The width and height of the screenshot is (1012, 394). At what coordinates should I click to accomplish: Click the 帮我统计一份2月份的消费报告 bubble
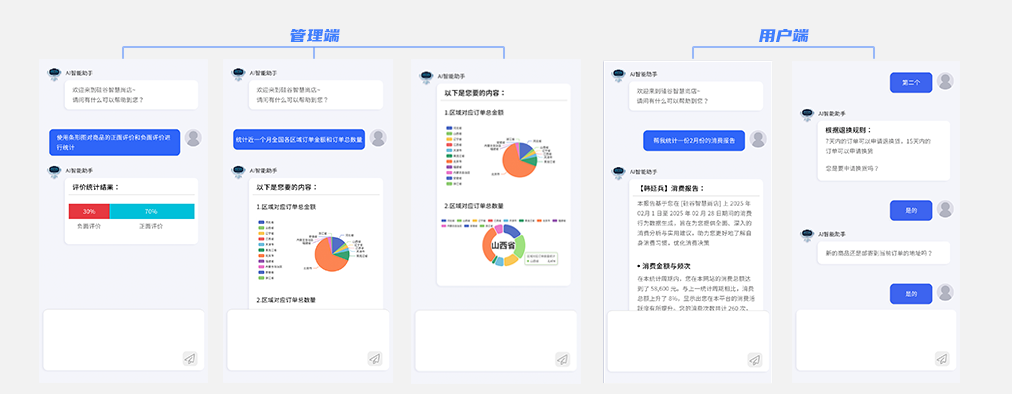point(694,140)
